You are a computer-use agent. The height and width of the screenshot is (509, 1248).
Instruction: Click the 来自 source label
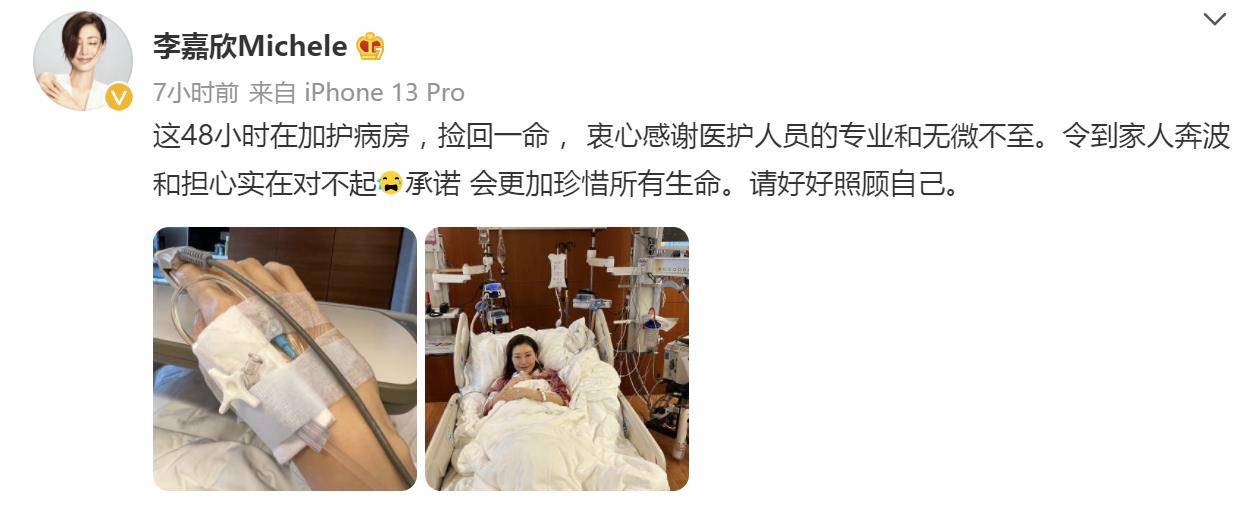(x=272, y=93)
